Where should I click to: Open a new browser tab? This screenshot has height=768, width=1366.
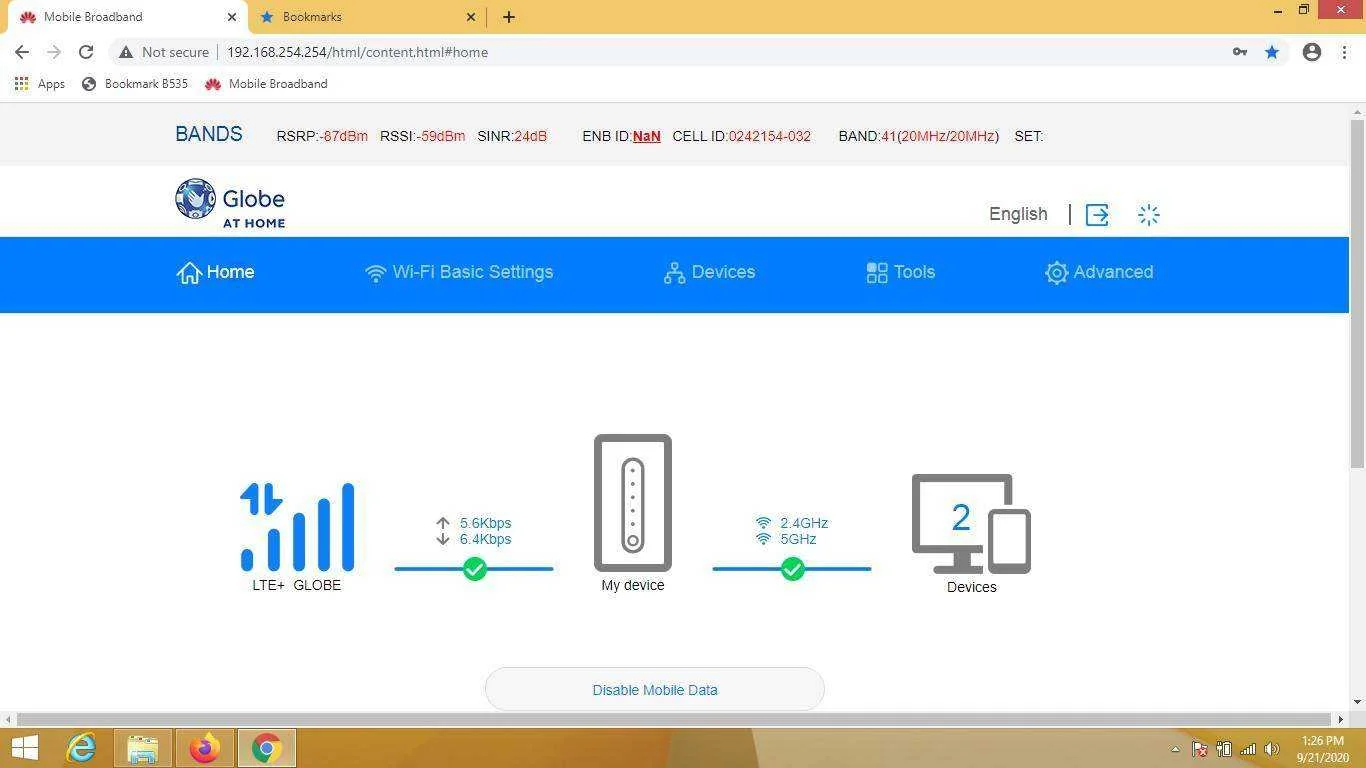509,17
